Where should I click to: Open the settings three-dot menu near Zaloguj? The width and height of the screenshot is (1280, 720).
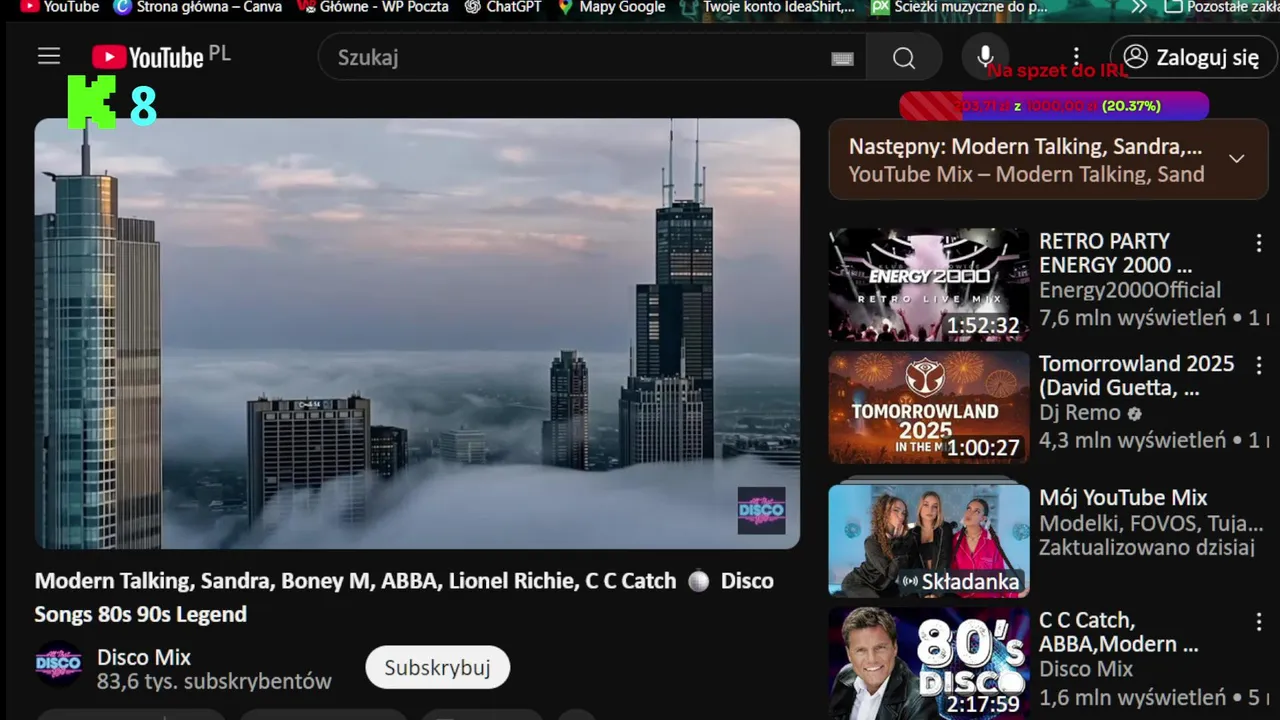tap(1076, 57)
